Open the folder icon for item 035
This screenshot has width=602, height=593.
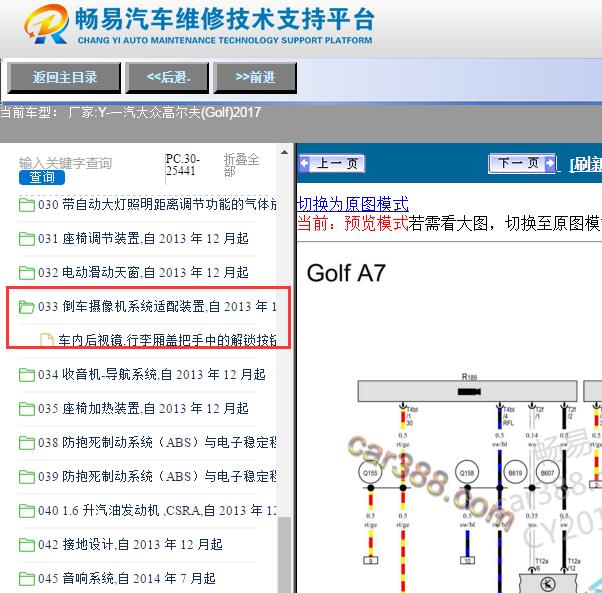coord(26,409)
